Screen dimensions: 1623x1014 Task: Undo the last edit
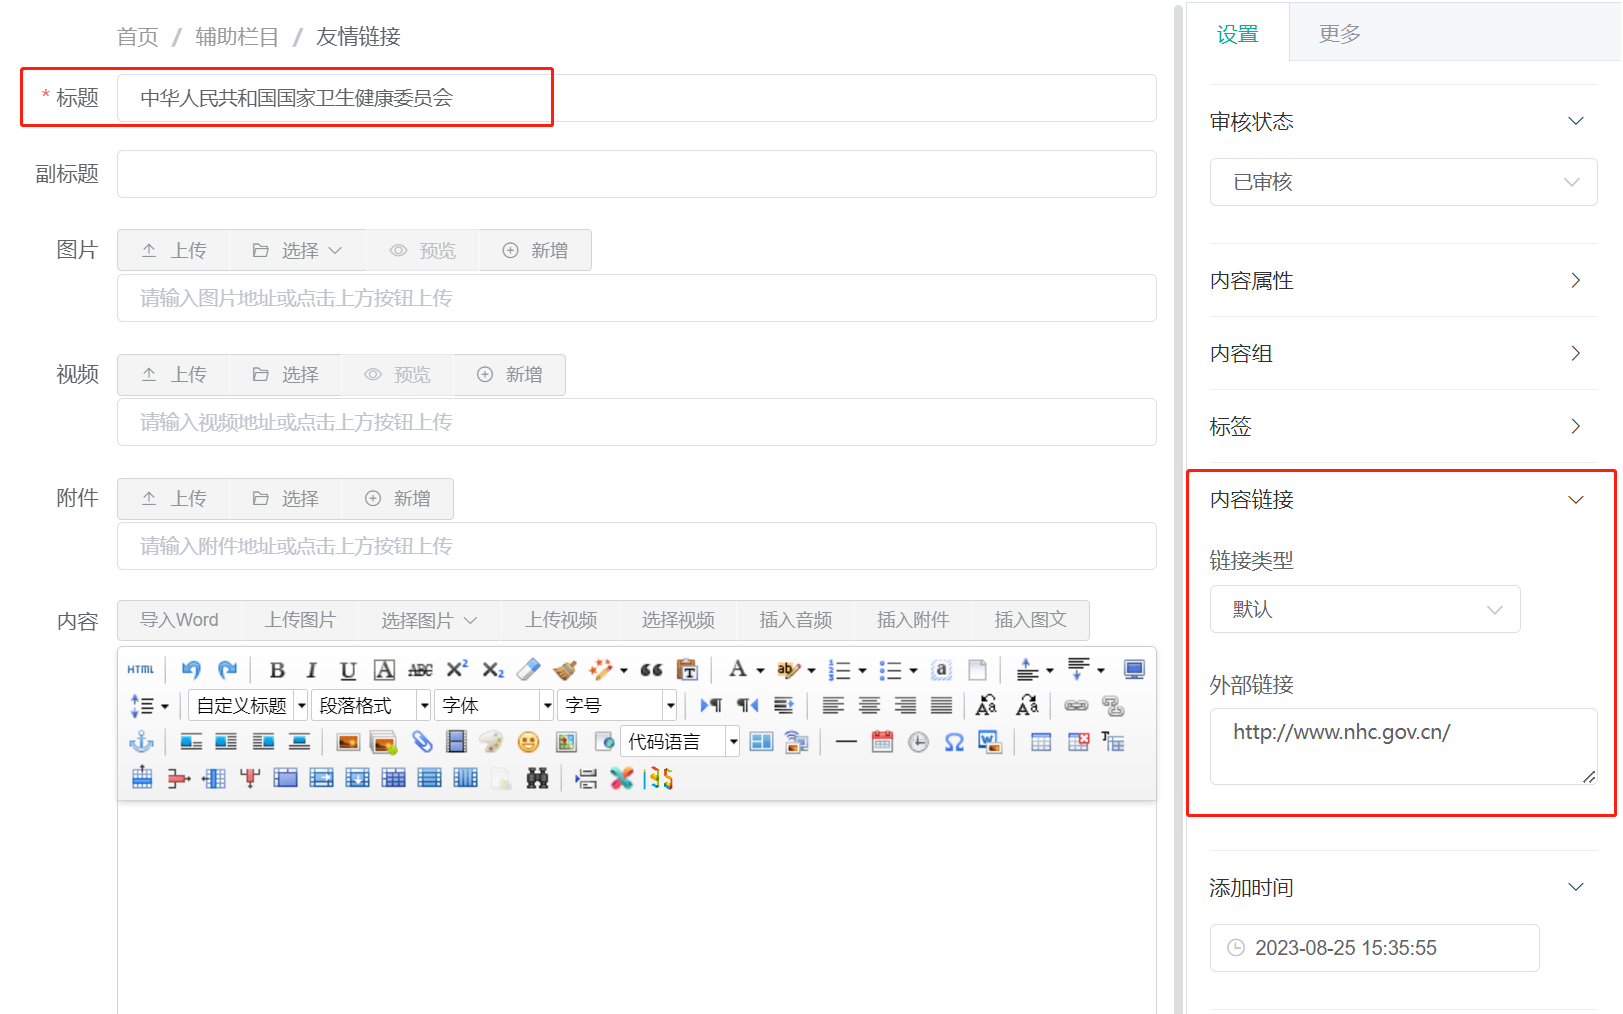191,669
